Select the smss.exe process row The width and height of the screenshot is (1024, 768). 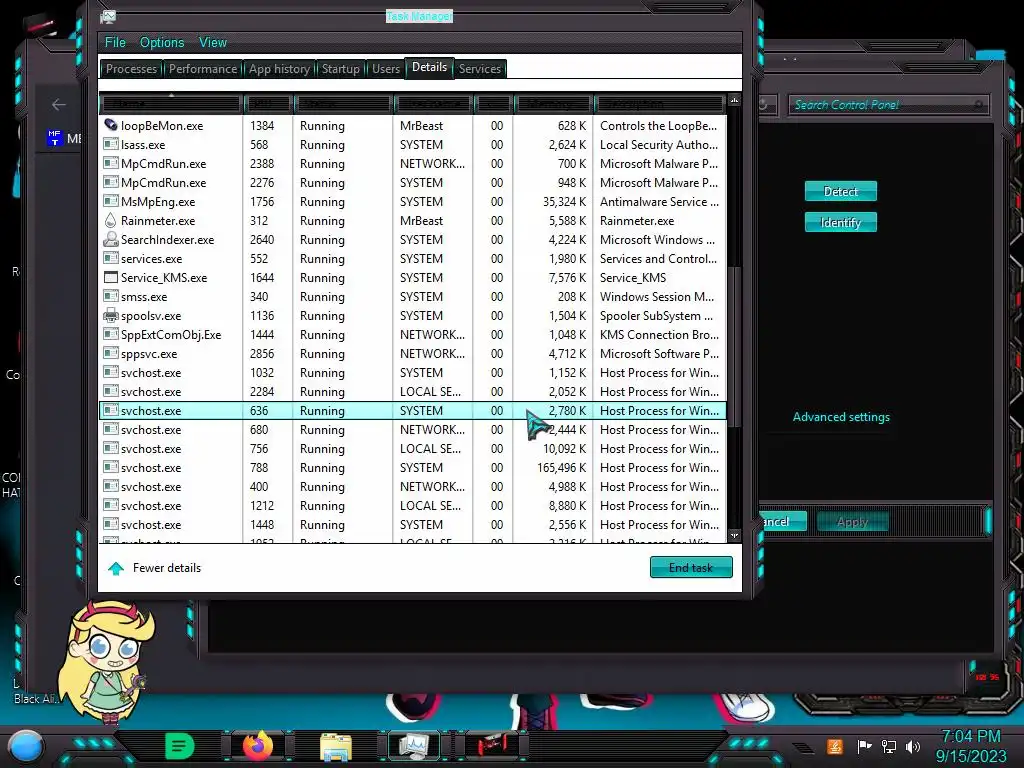point(412,296)
